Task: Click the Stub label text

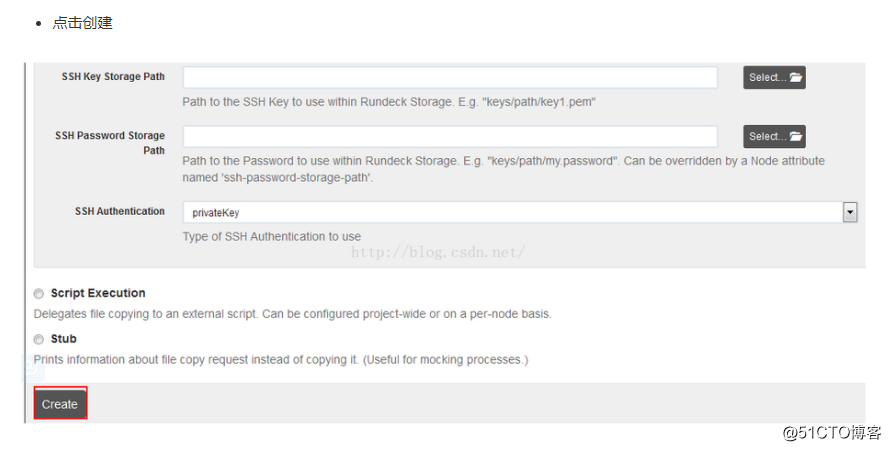Action: (64, 339)
